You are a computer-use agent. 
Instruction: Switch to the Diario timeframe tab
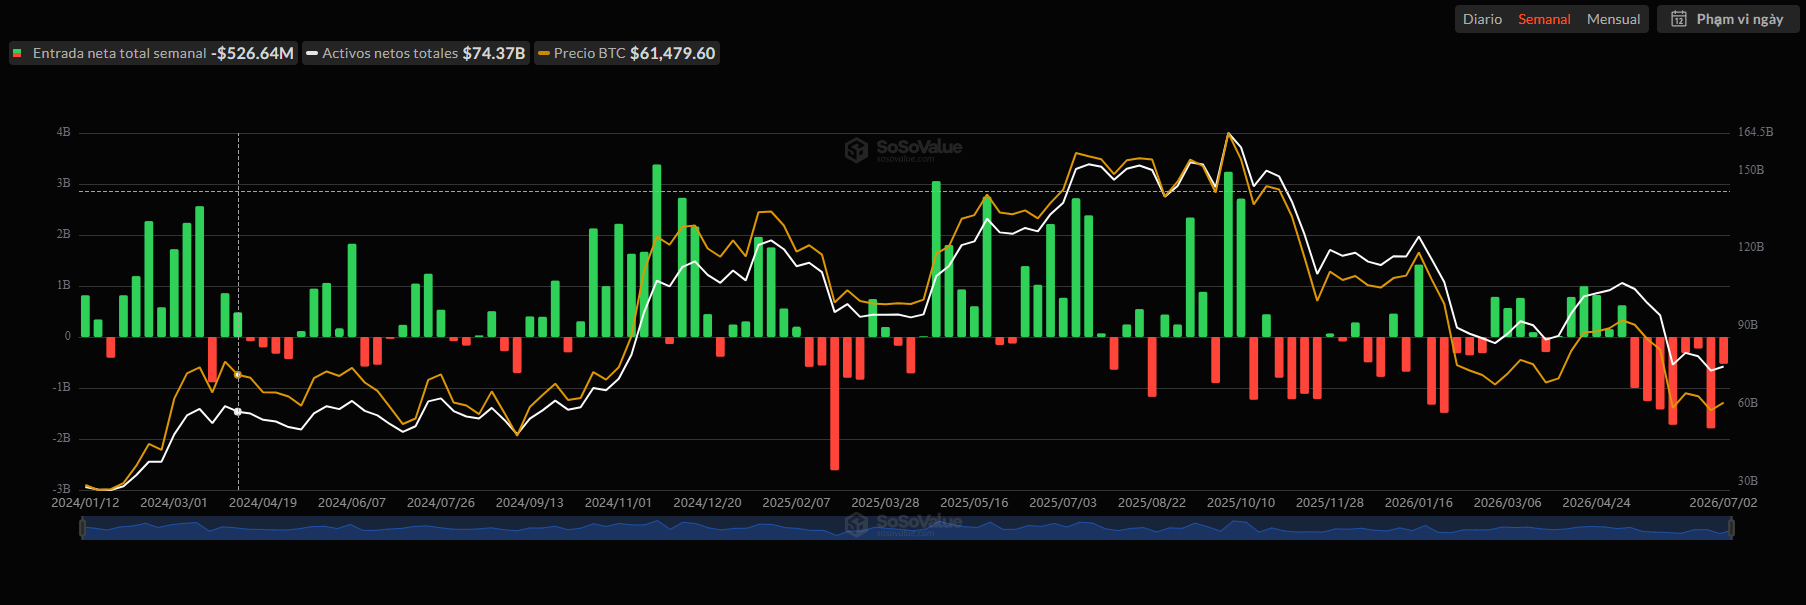tap(1482, 19)
